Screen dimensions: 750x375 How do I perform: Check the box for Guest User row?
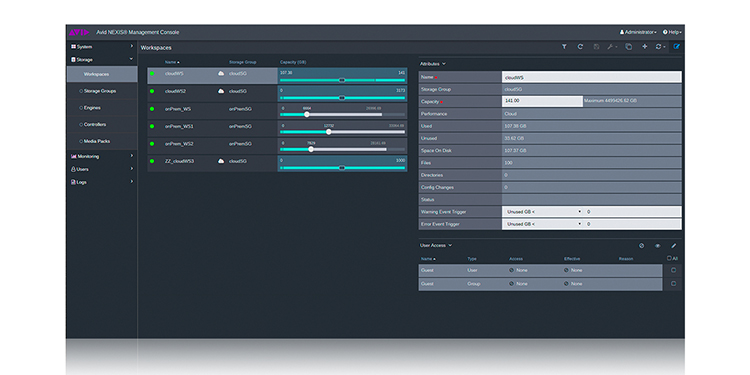point(673,270)
